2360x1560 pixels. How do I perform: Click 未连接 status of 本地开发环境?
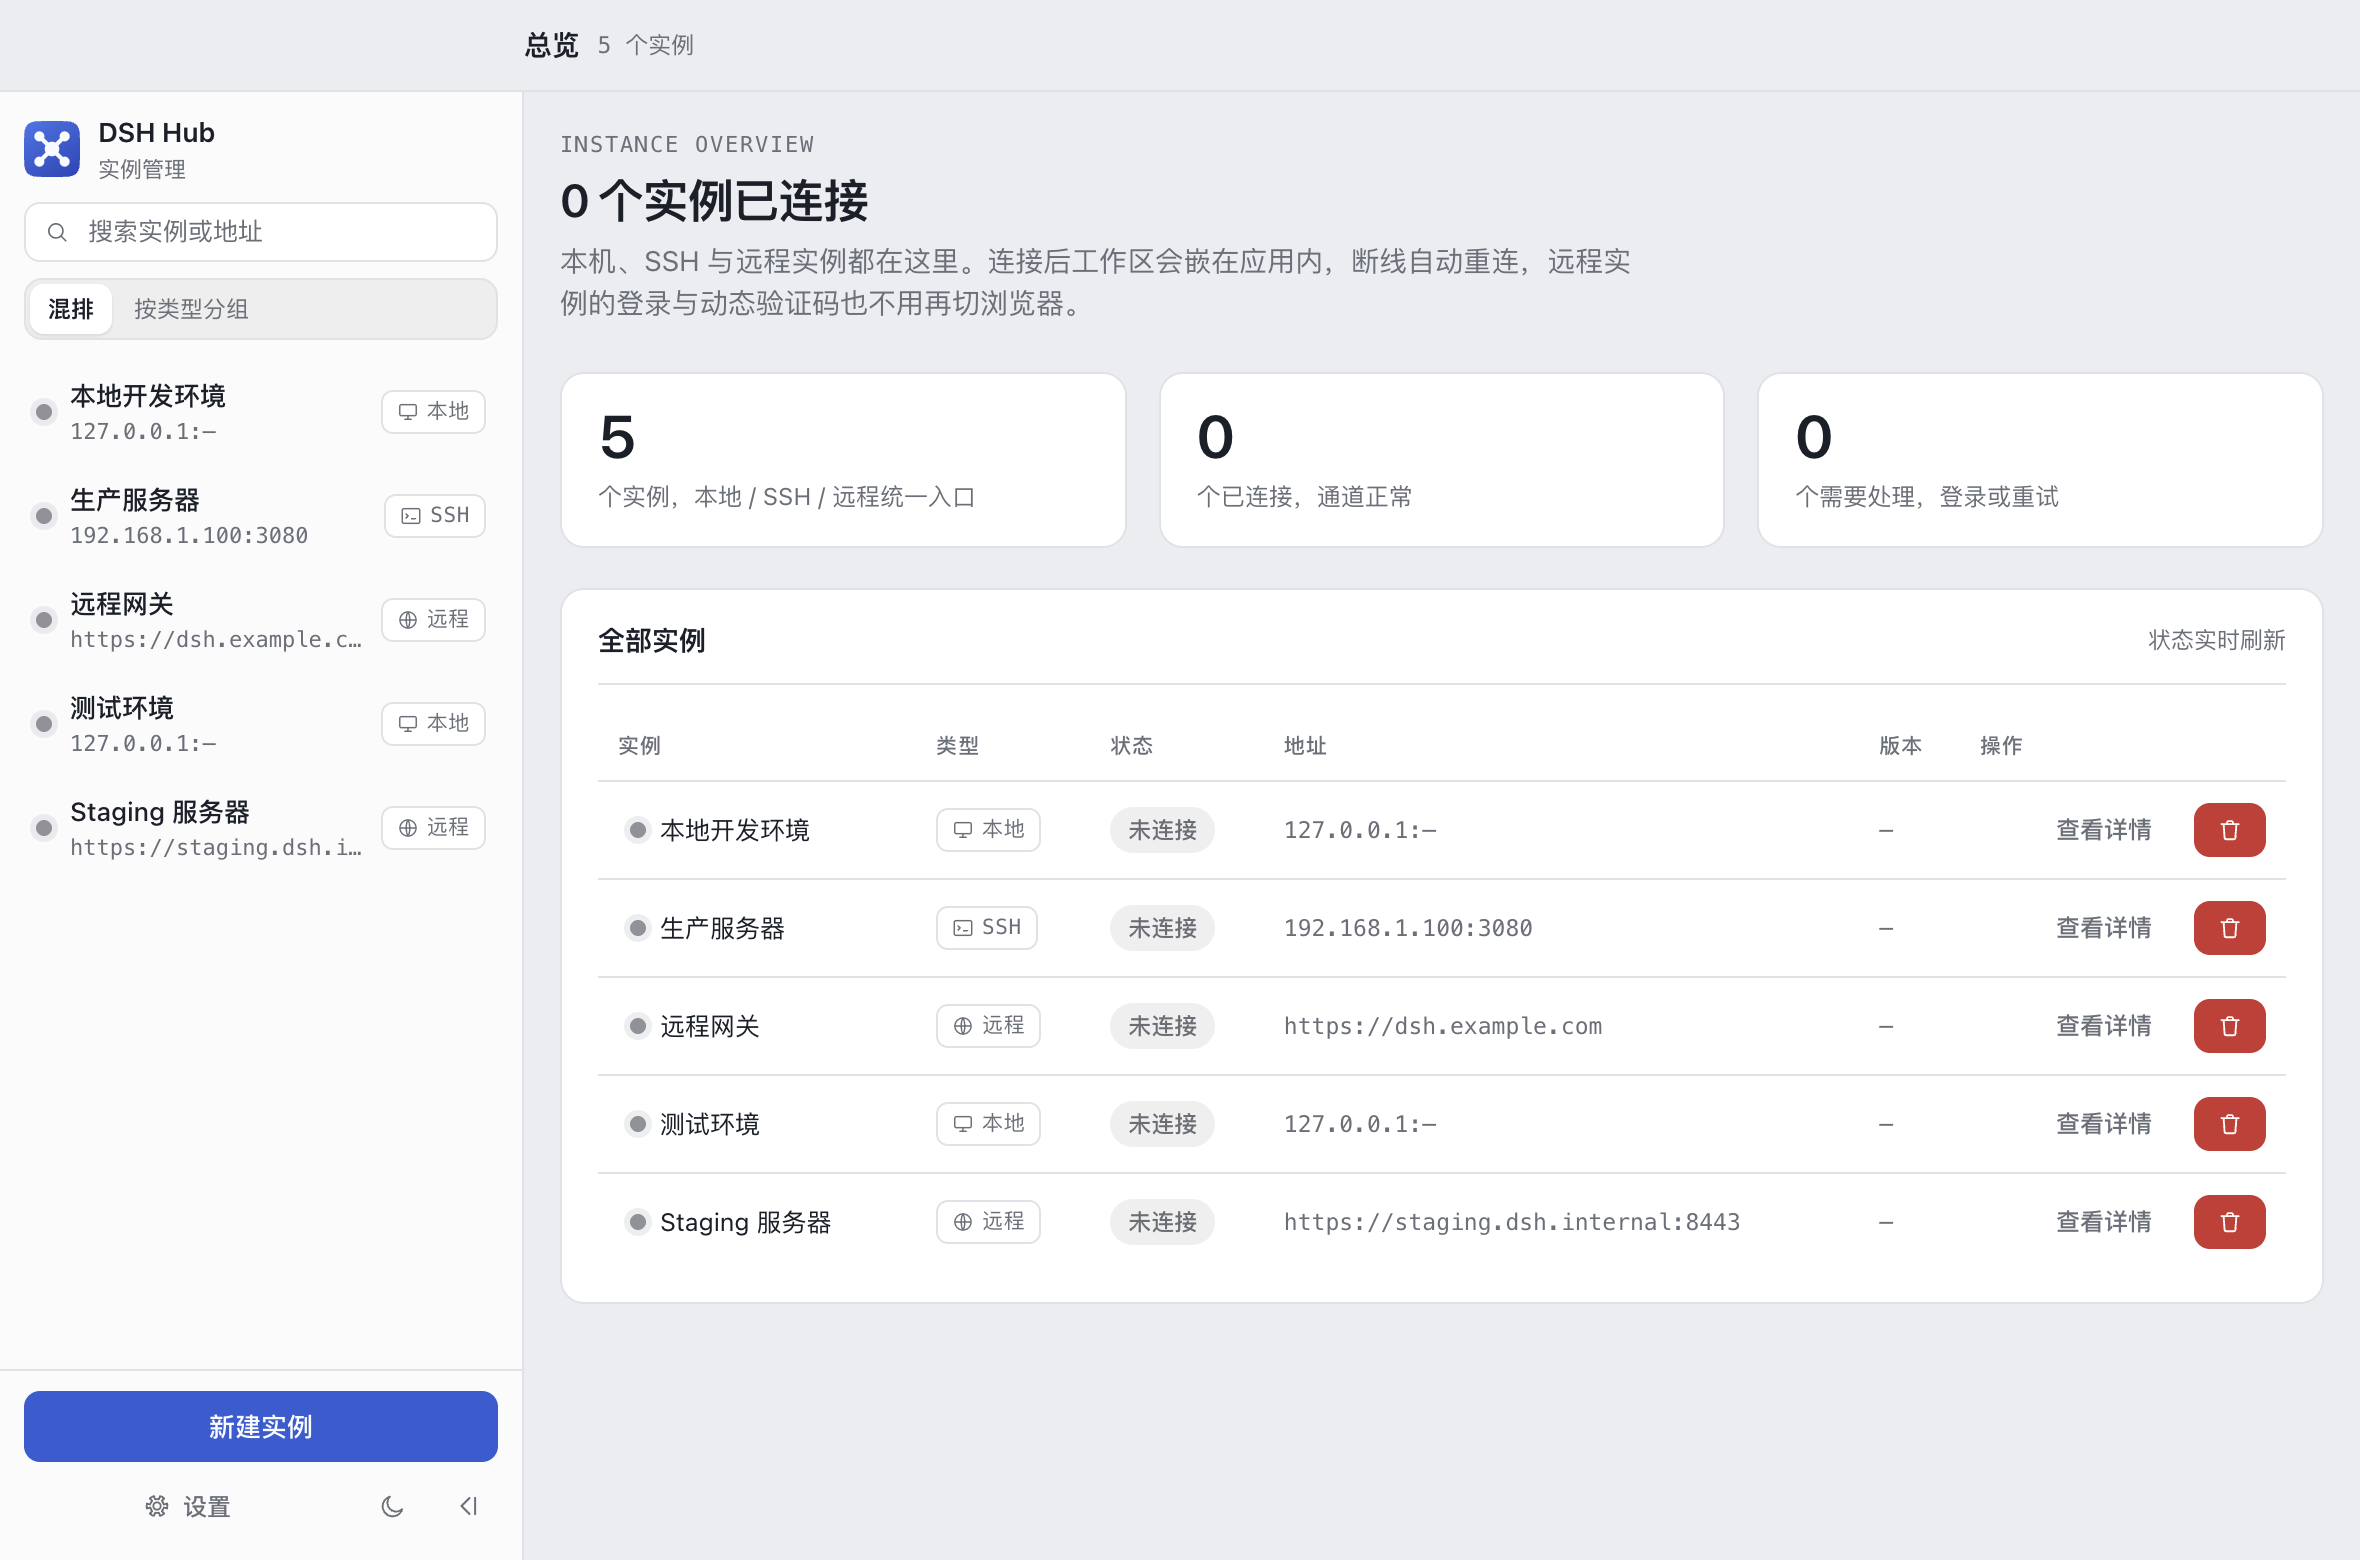click(1162, 830)
